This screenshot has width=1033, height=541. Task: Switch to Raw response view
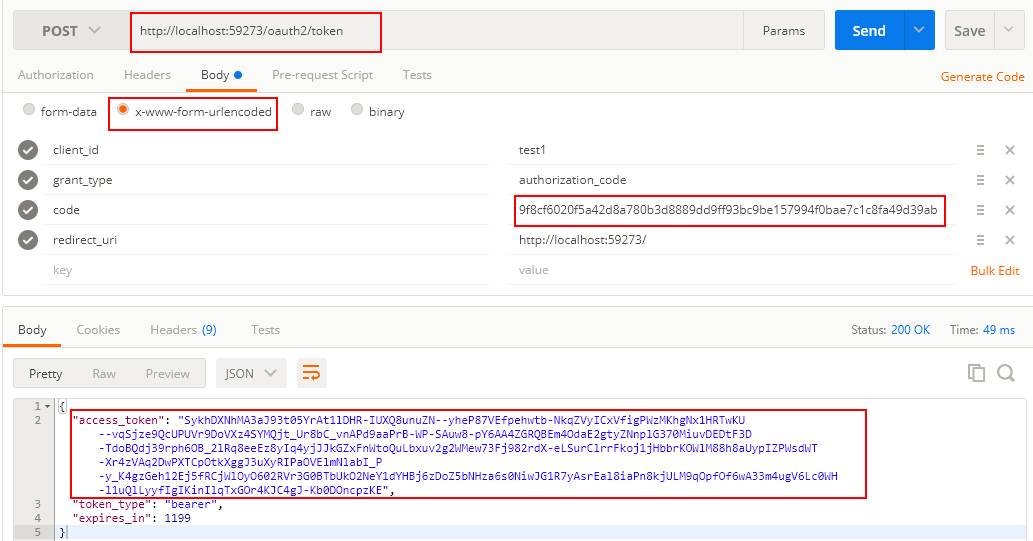[104, 374]
